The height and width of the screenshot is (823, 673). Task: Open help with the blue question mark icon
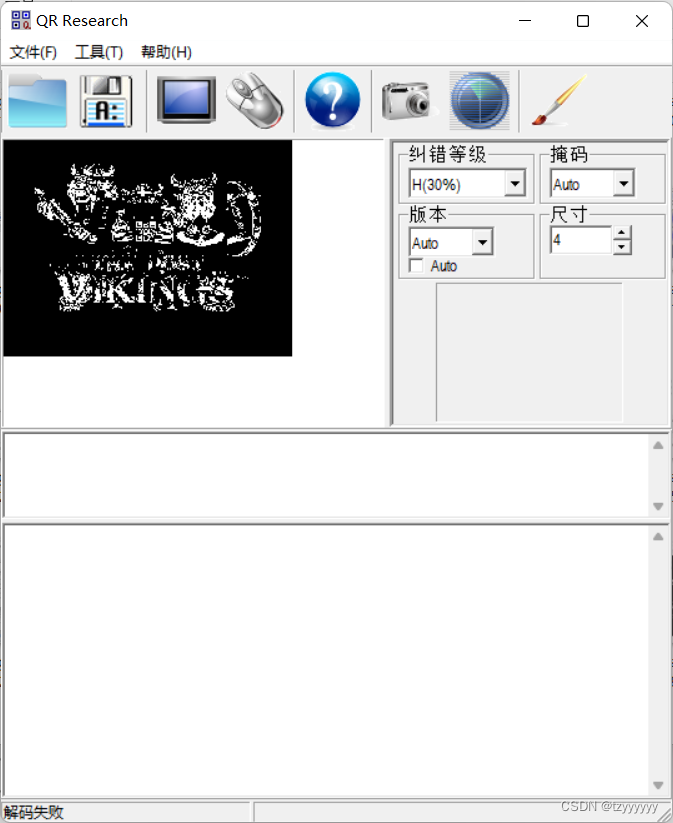pos(332,100)
